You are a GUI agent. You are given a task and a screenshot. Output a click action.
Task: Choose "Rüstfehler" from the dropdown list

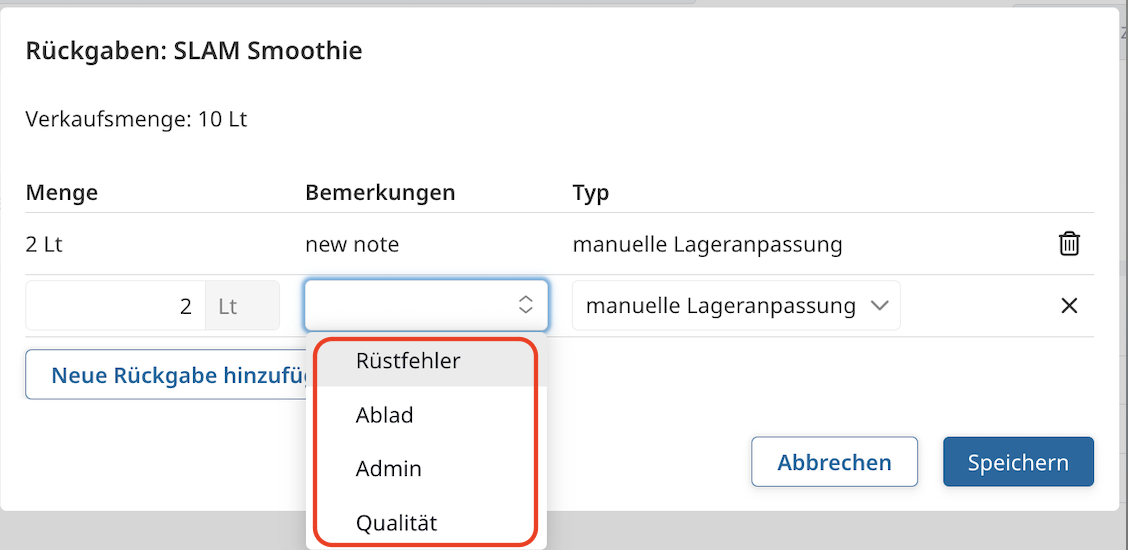click(x=408, y=361)
